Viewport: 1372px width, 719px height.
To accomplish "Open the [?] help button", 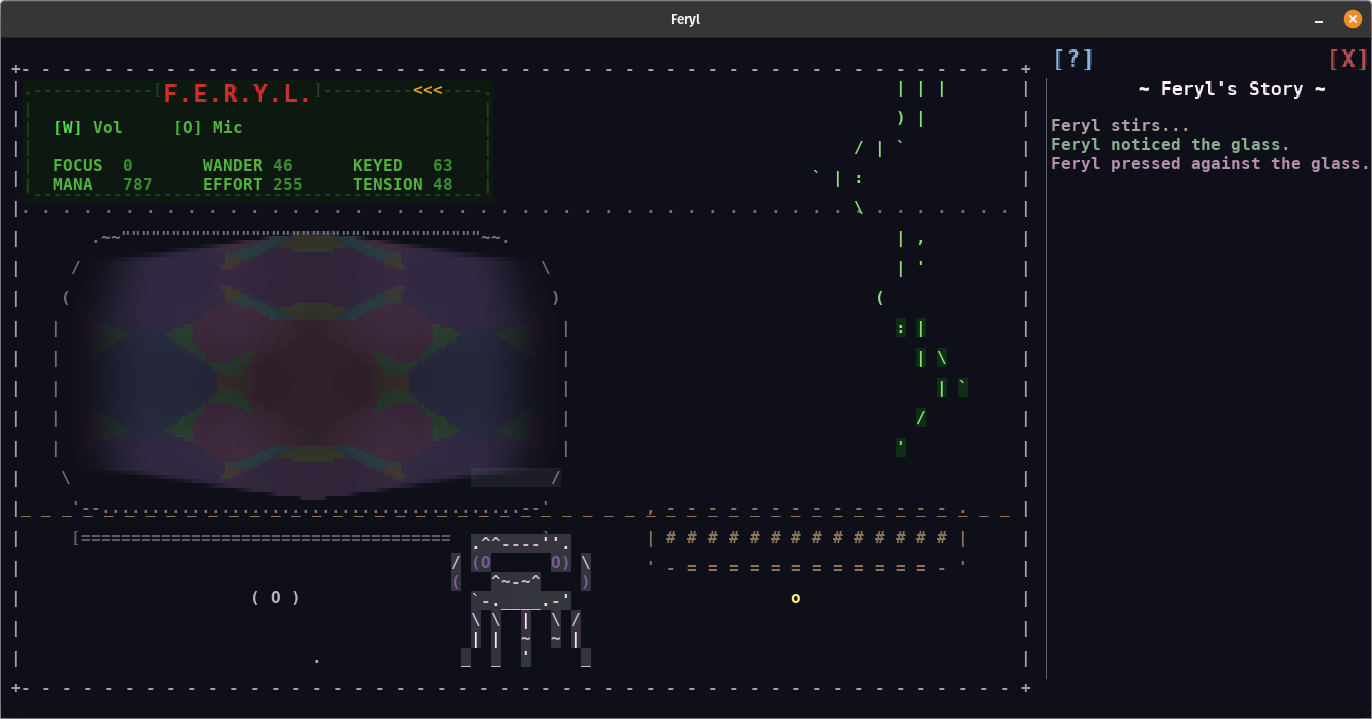I will 1073,59.
